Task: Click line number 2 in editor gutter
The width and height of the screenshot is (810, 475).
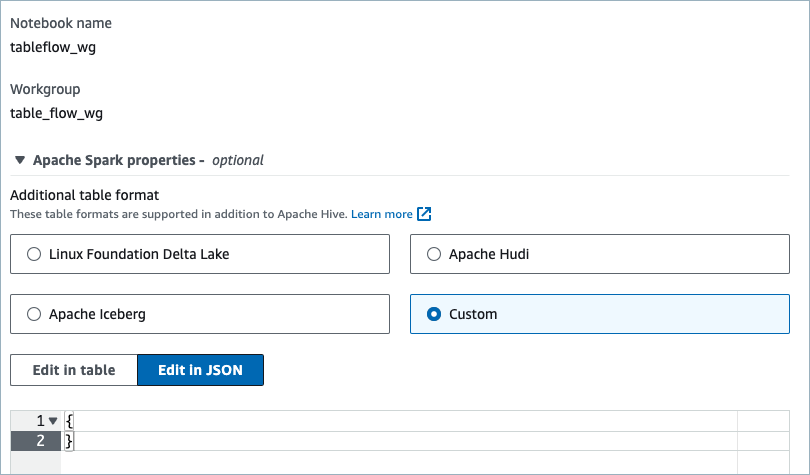Action: click(x=40, y=441)
